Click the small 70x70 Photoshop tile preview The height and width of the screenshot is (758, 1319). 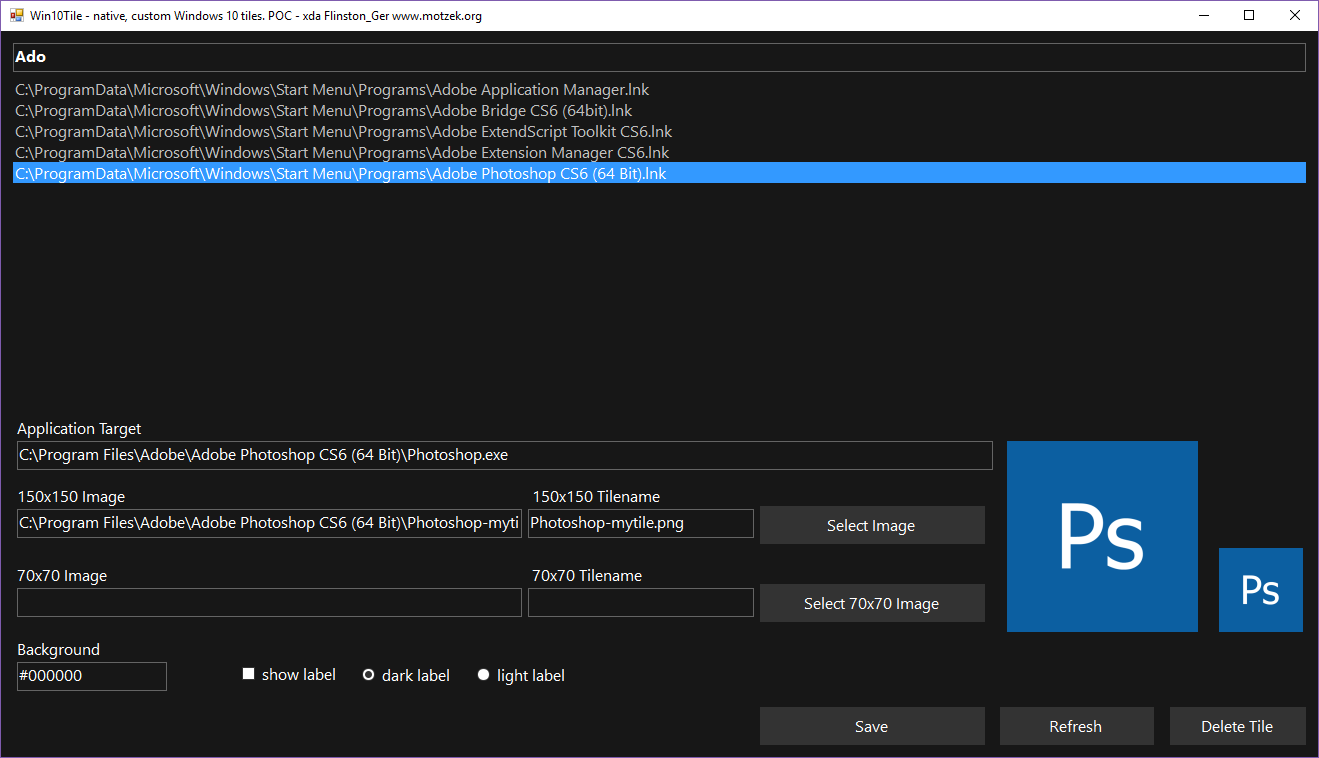[1260, 589]
